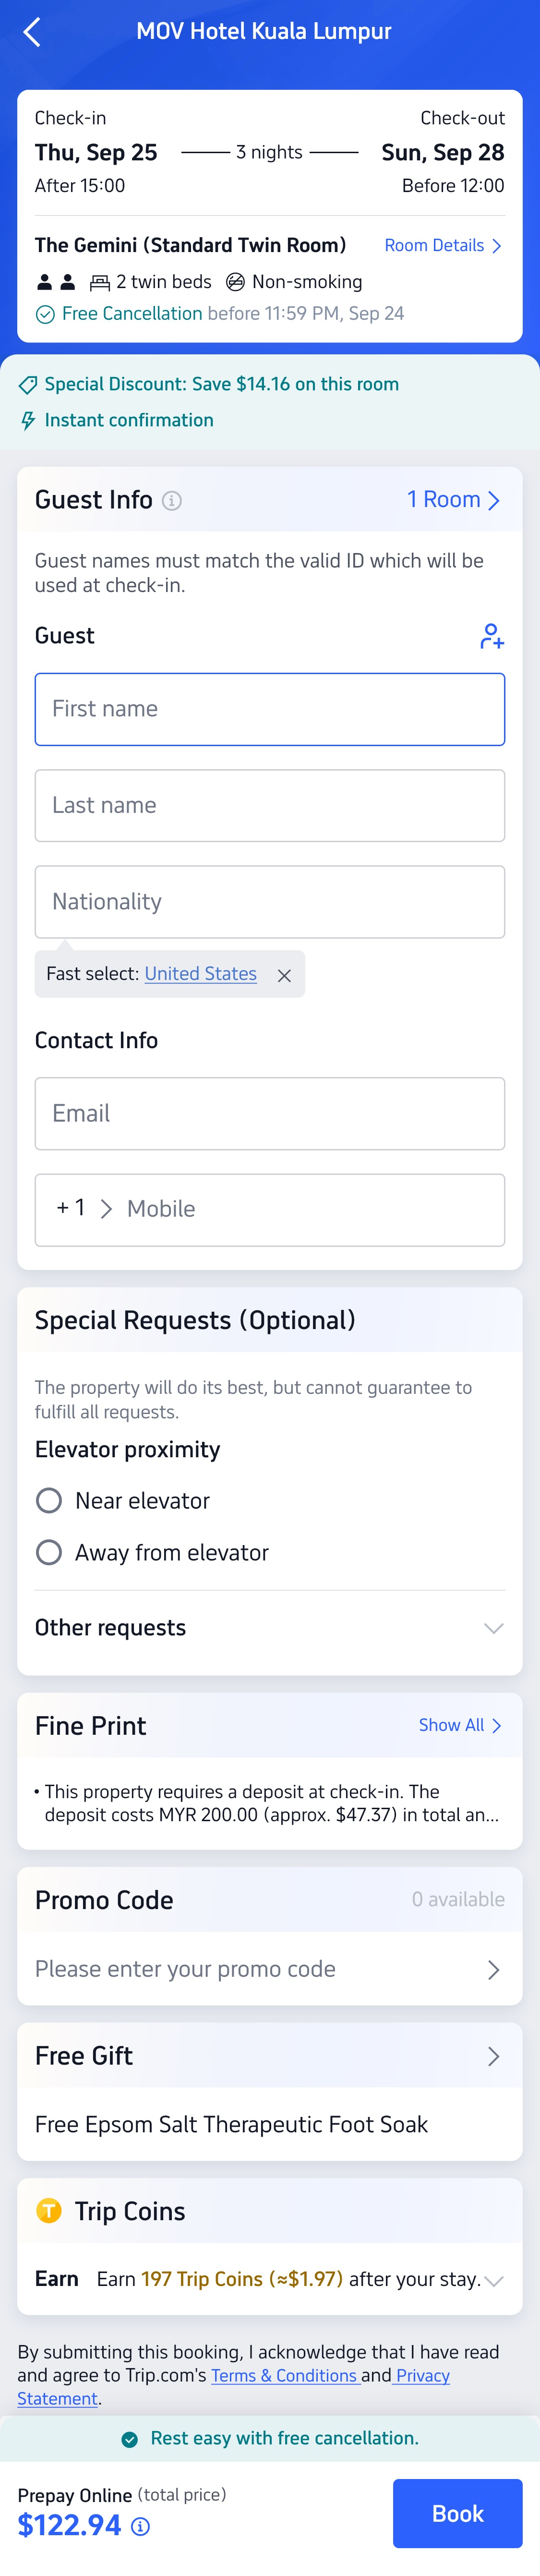
Task: Go back using the top-left arrow
Action: [31, 31]
